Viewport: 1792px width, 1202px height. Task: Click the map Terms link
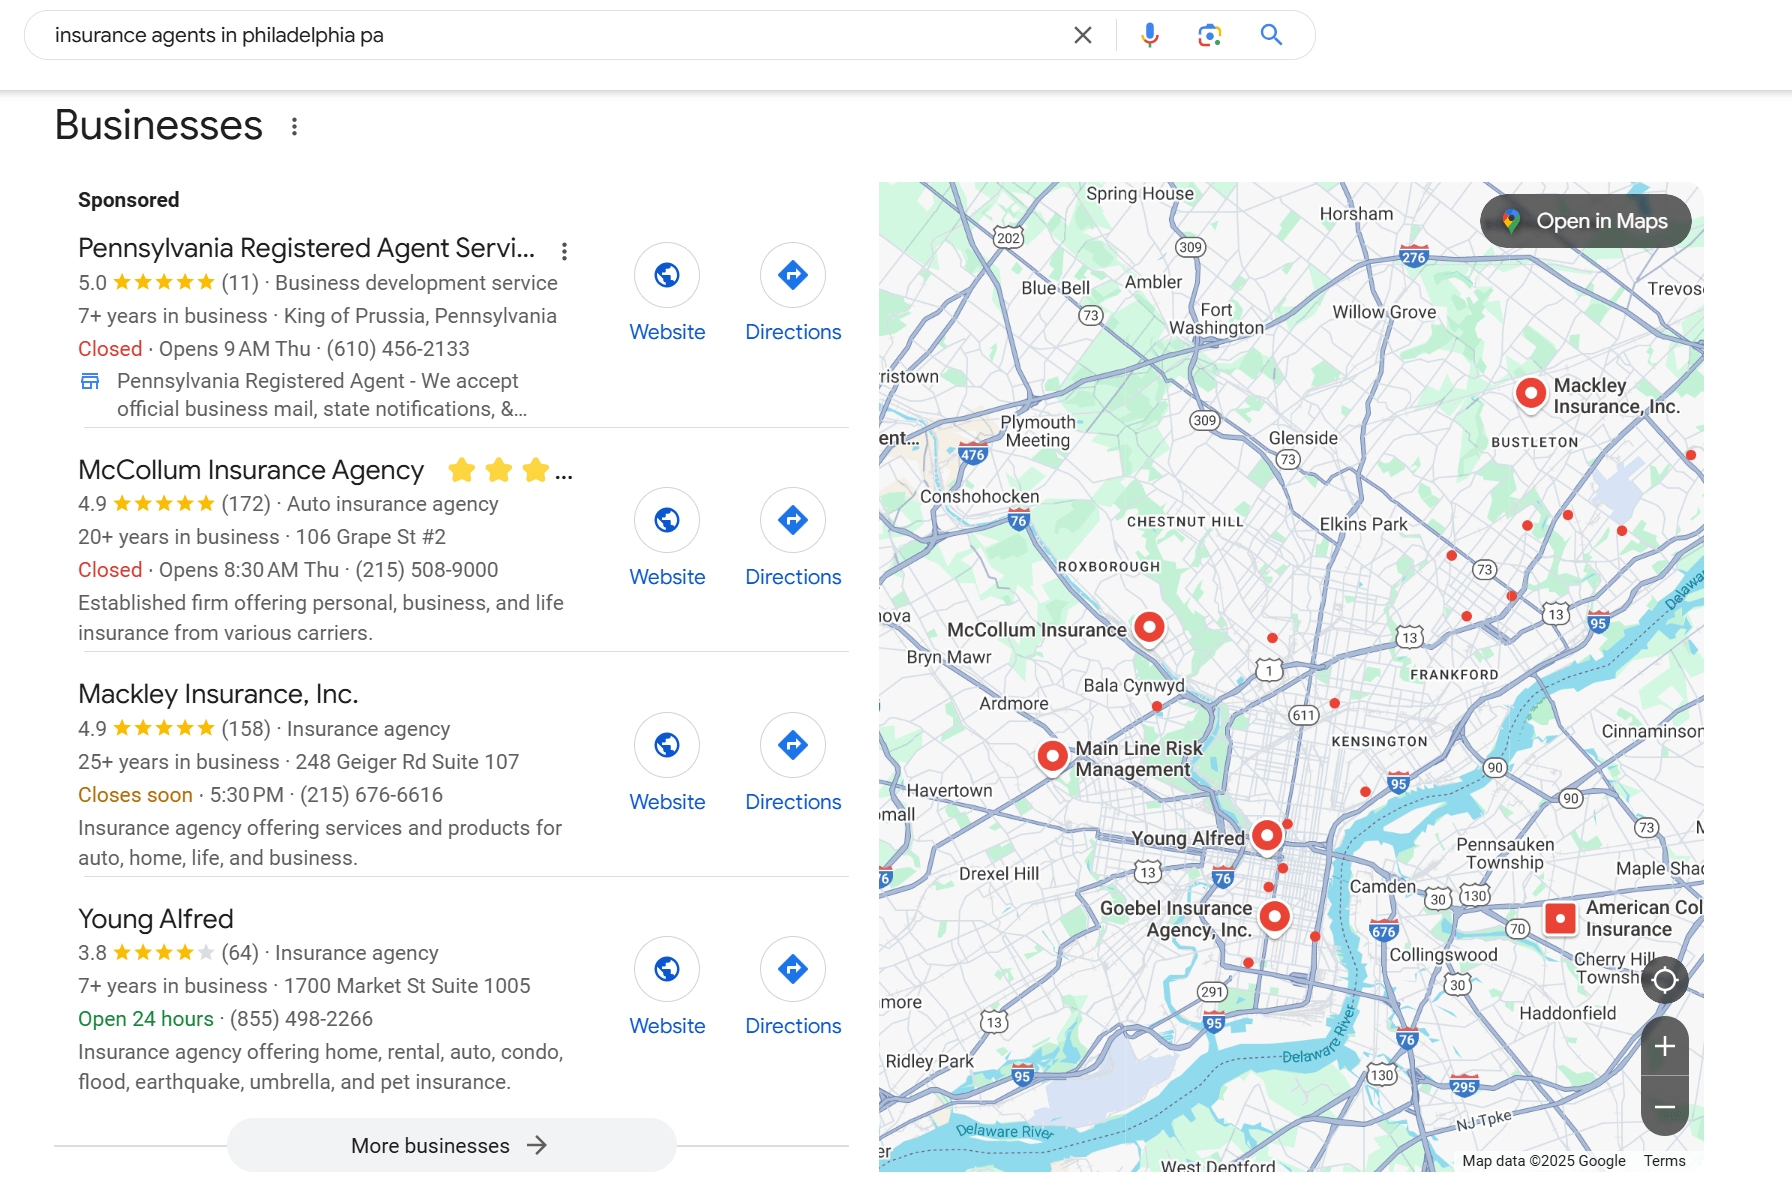(x=1664, y=1161)
